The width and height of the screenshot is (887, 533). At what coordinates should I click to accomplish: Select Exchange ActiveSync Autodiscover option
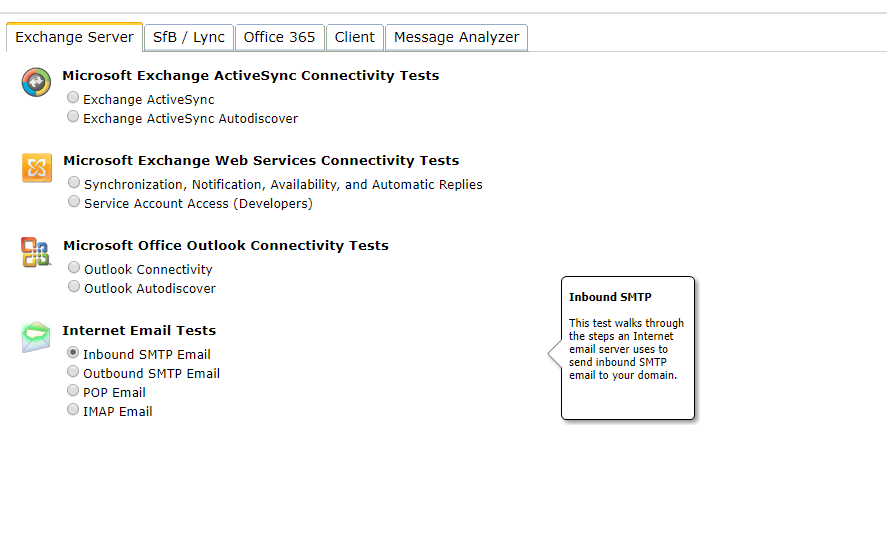[x=73, y=117]
